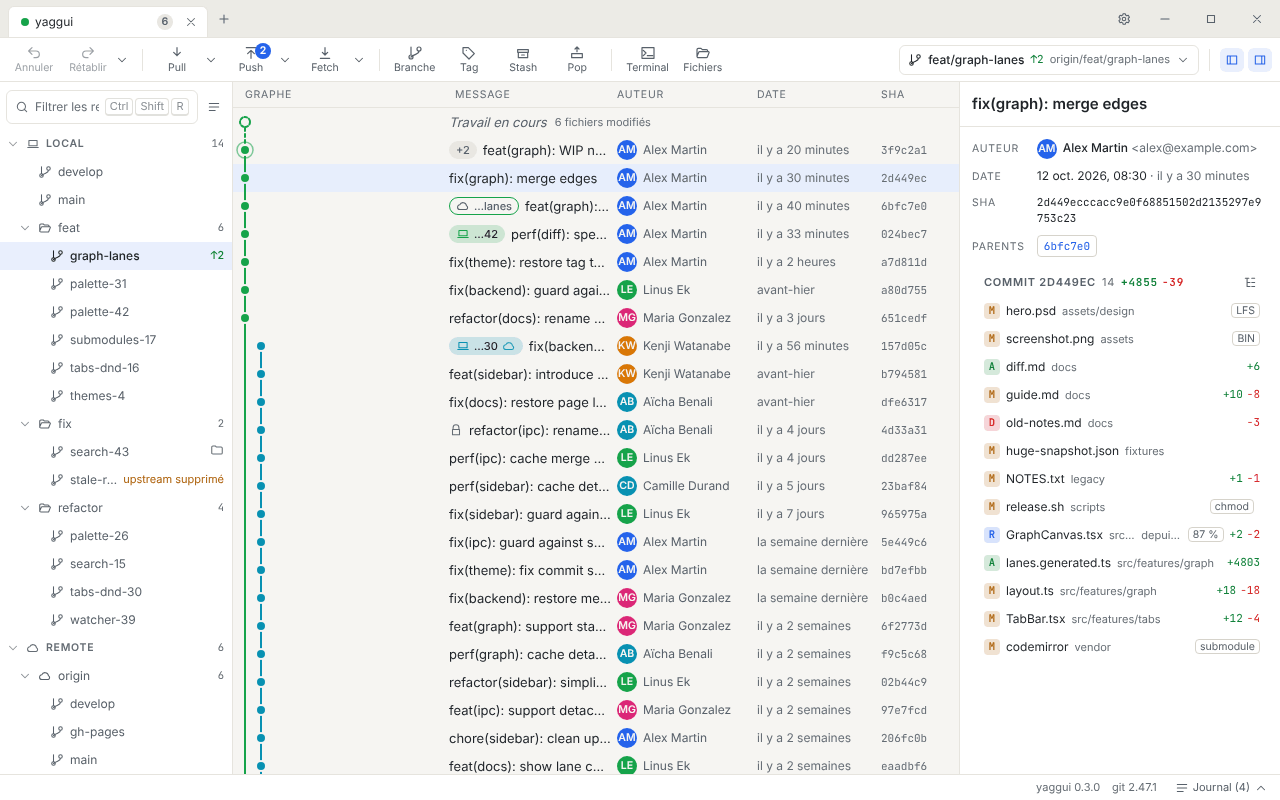Viewport: 1280px width, 800px height.
Task: Click the Rétablir redo icon
Action: [88, 59]
